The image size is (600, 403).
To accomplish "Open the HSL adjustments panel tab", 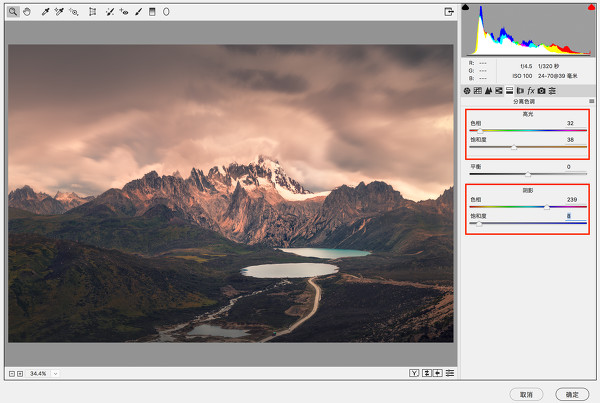I will [x=499, y=91].
